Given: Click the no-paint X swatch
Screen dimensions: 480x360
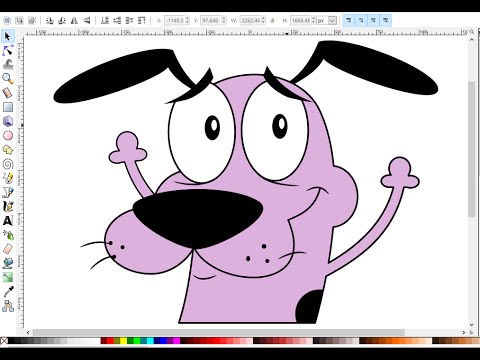Looking at the screenshot, I should click(x=4, y=341).
